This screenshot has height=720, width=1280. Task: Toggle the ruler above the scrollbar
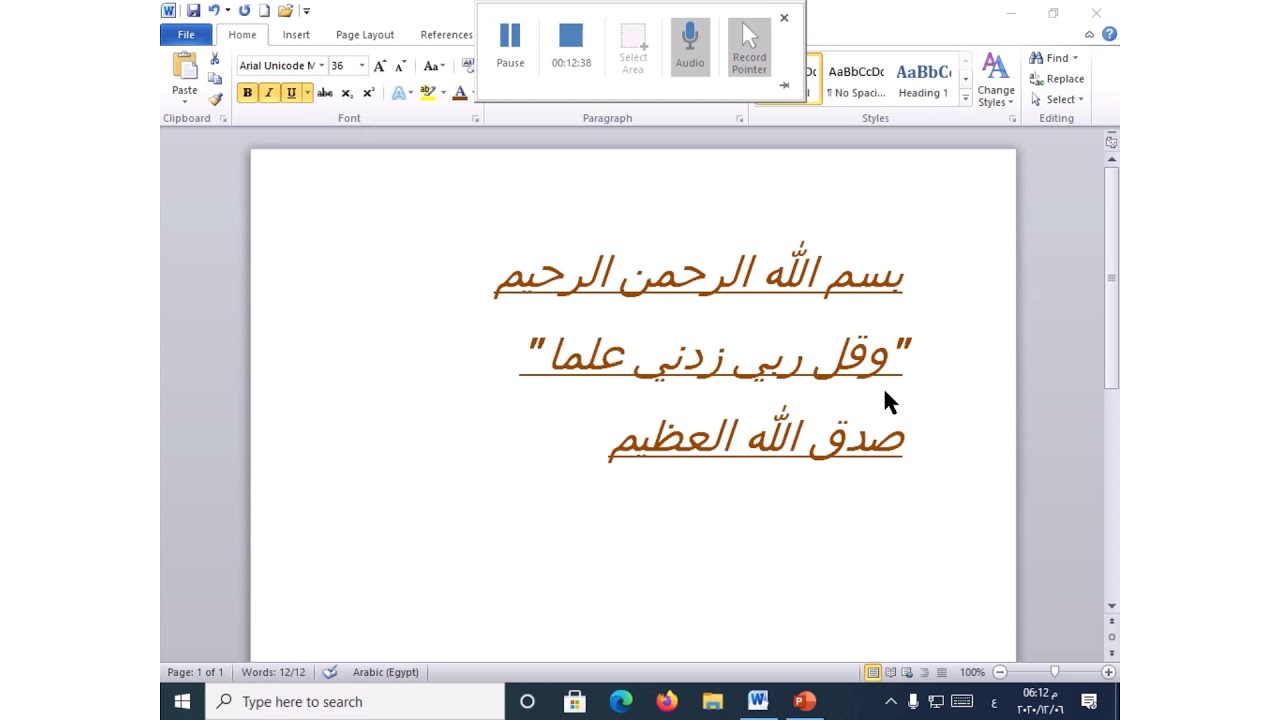pyautogui.click(x=1112, y=143)
